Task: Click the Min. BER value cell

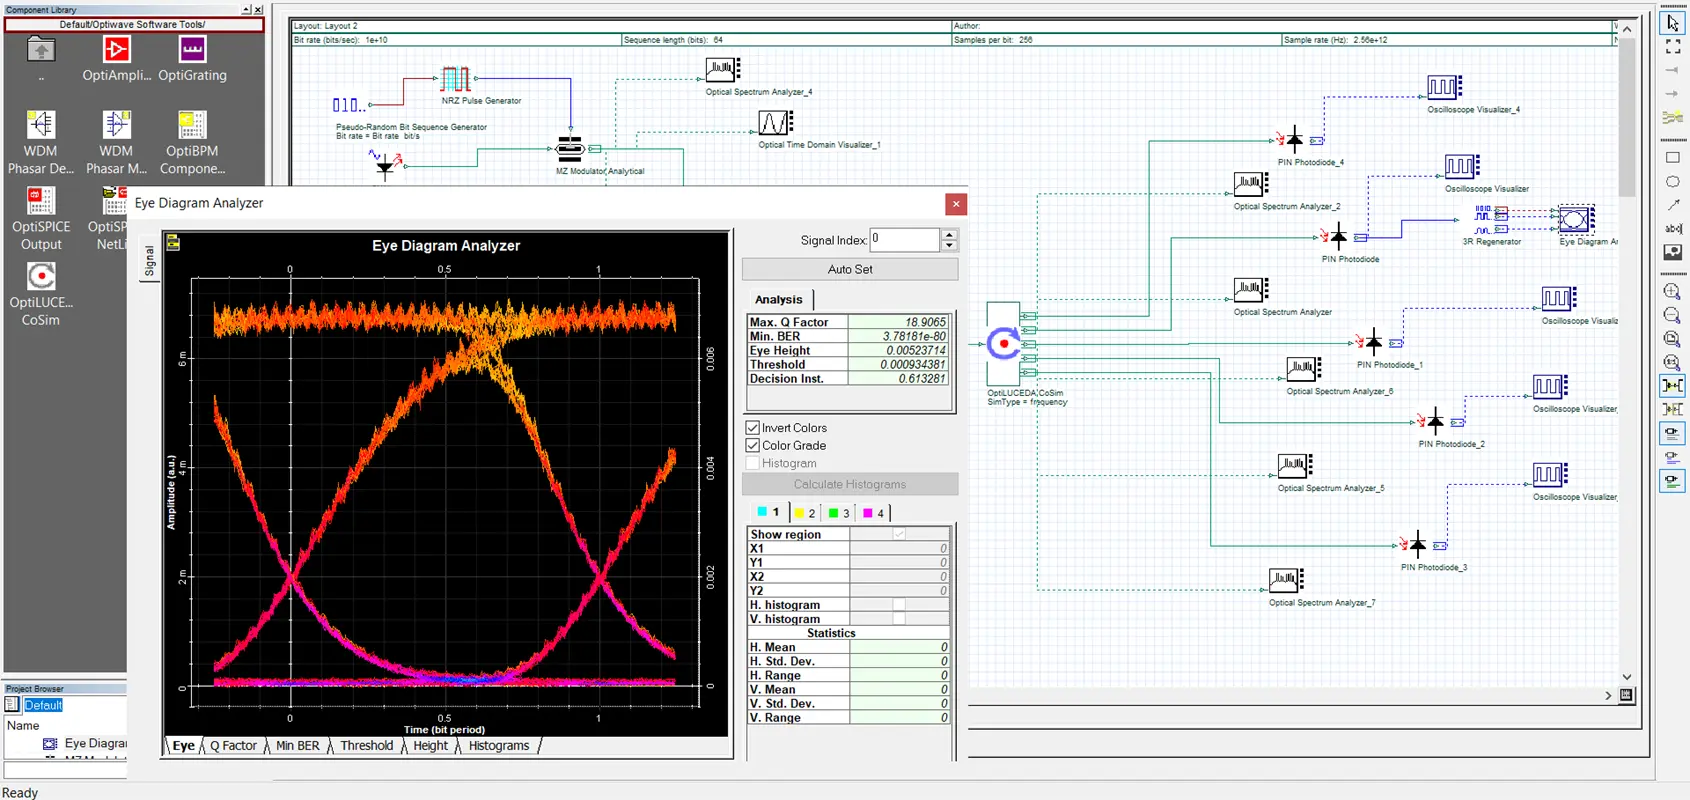Action: click(898, 336)
